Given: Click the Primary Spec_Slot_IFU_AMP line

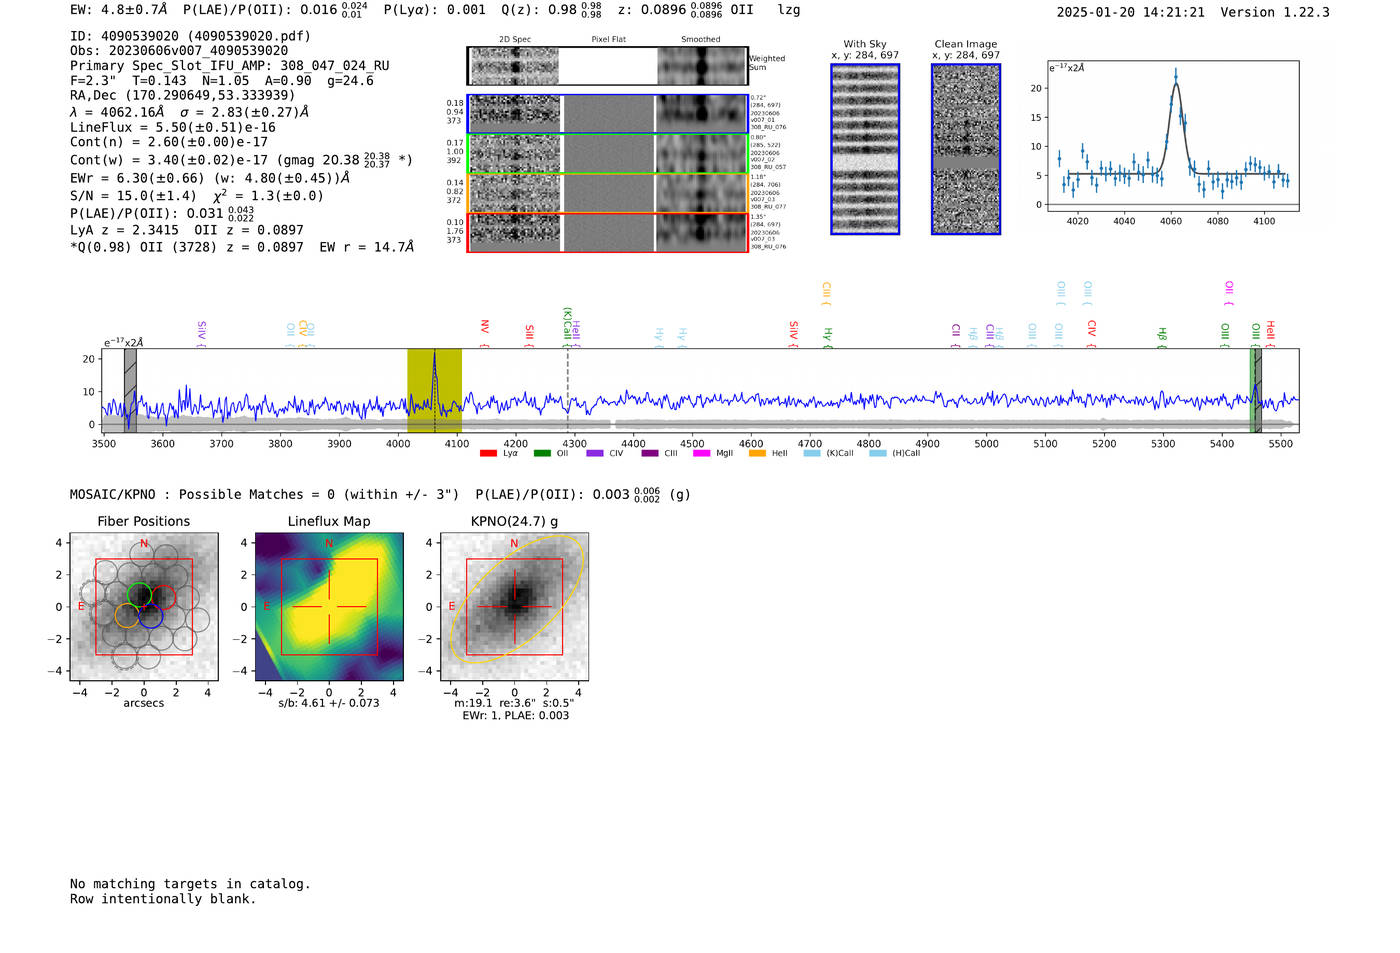Looking at the screenshot, I should (230, 66).
